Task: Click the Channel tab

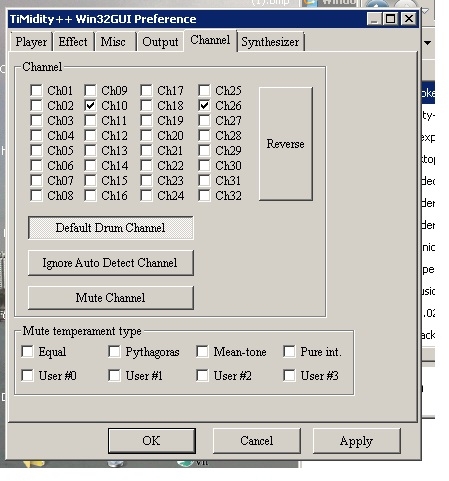Action: pyautogui.click(x=210, y=40)
